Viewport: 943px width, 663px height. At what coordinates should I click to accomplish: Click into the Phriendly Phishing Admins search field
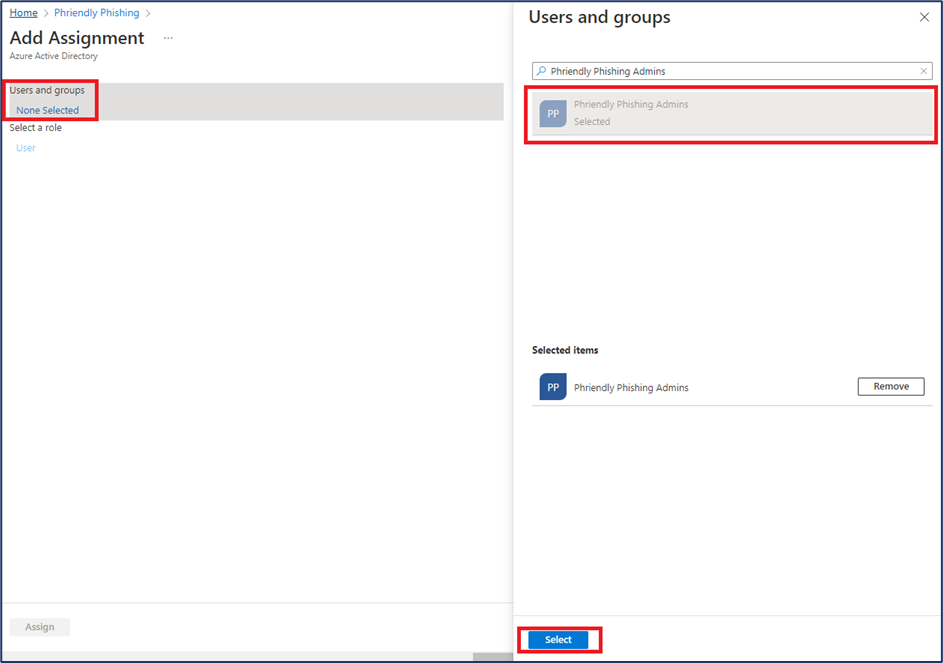coord(732,71)
